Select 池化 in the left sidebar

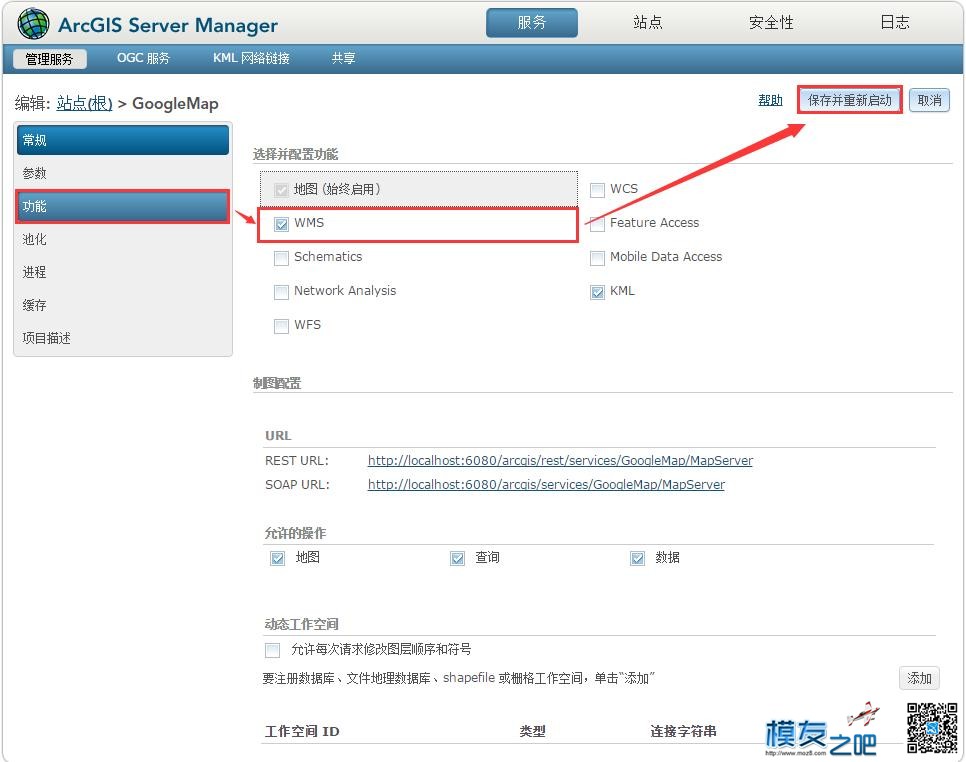pos(123,239)
